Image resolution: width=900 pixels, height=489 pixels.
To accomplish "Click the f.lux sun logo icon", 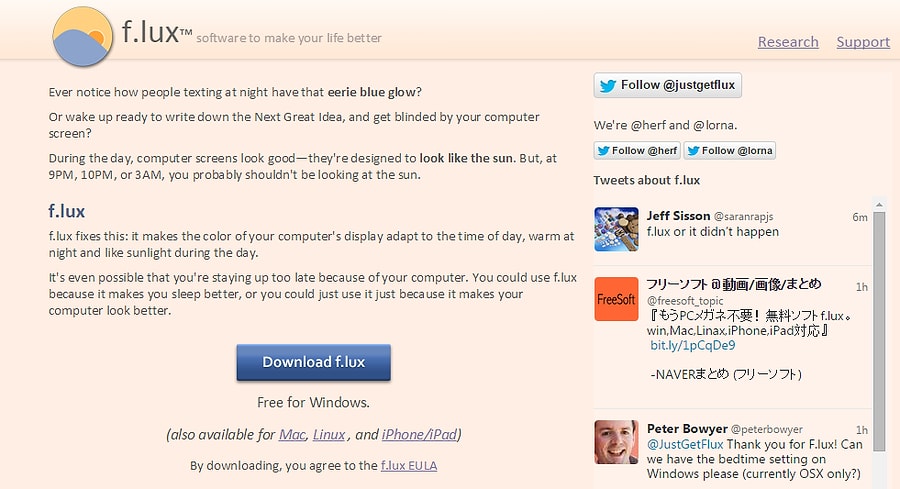I will 83,36.
